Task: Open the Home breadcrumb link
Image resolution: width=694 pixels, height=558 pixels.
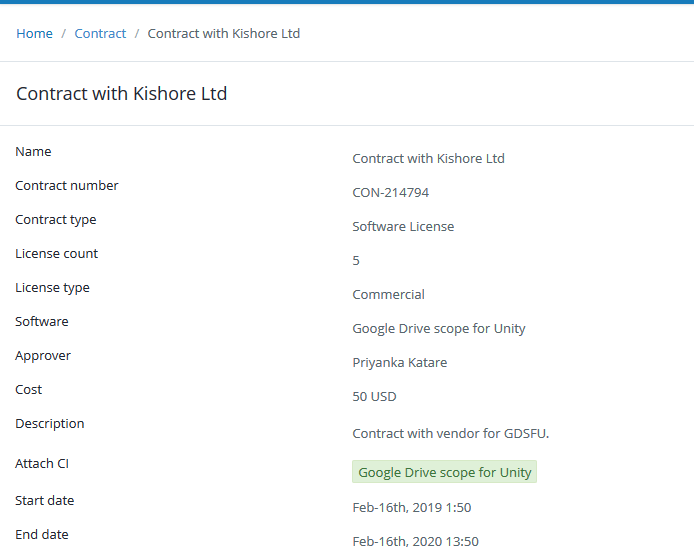Action: pos(34,34)
